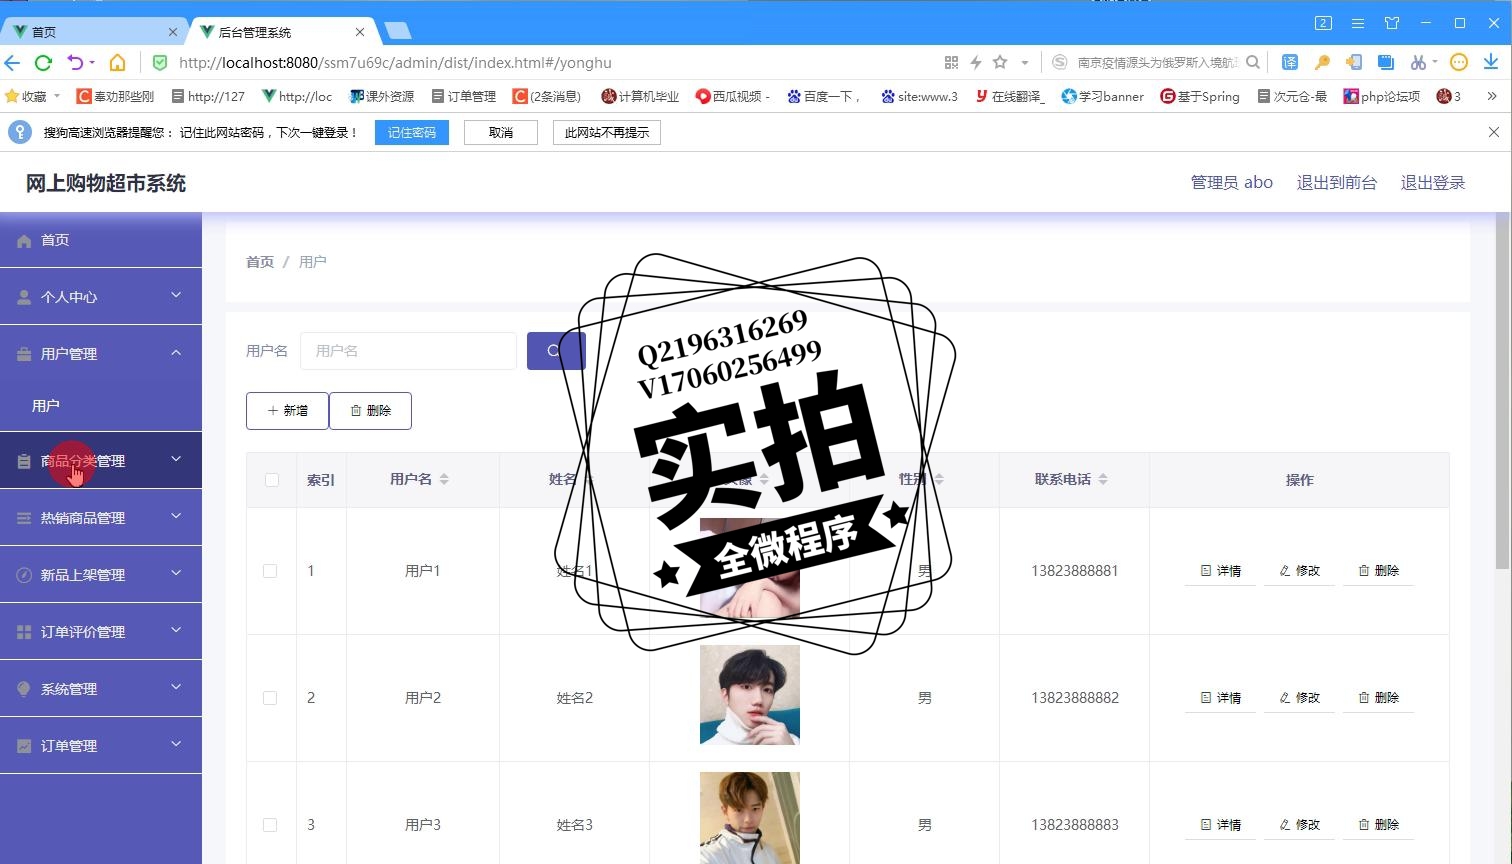Open 在线翻译 bookmark

[1010, 96]
